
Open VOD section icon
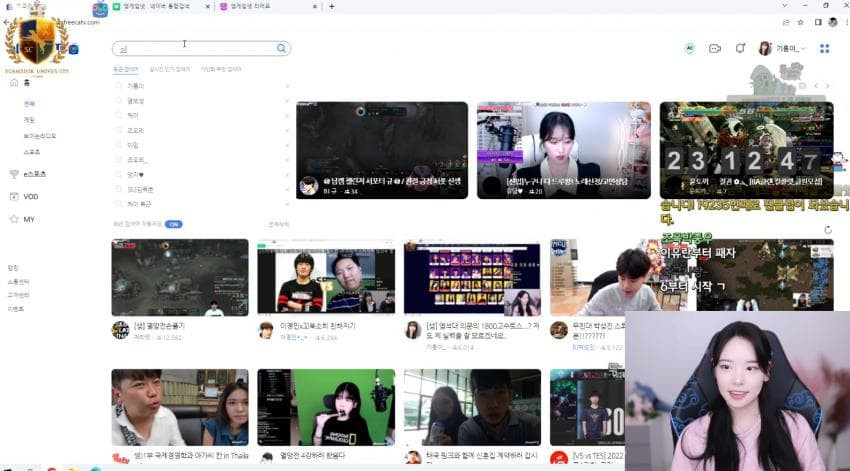[14, 196]
